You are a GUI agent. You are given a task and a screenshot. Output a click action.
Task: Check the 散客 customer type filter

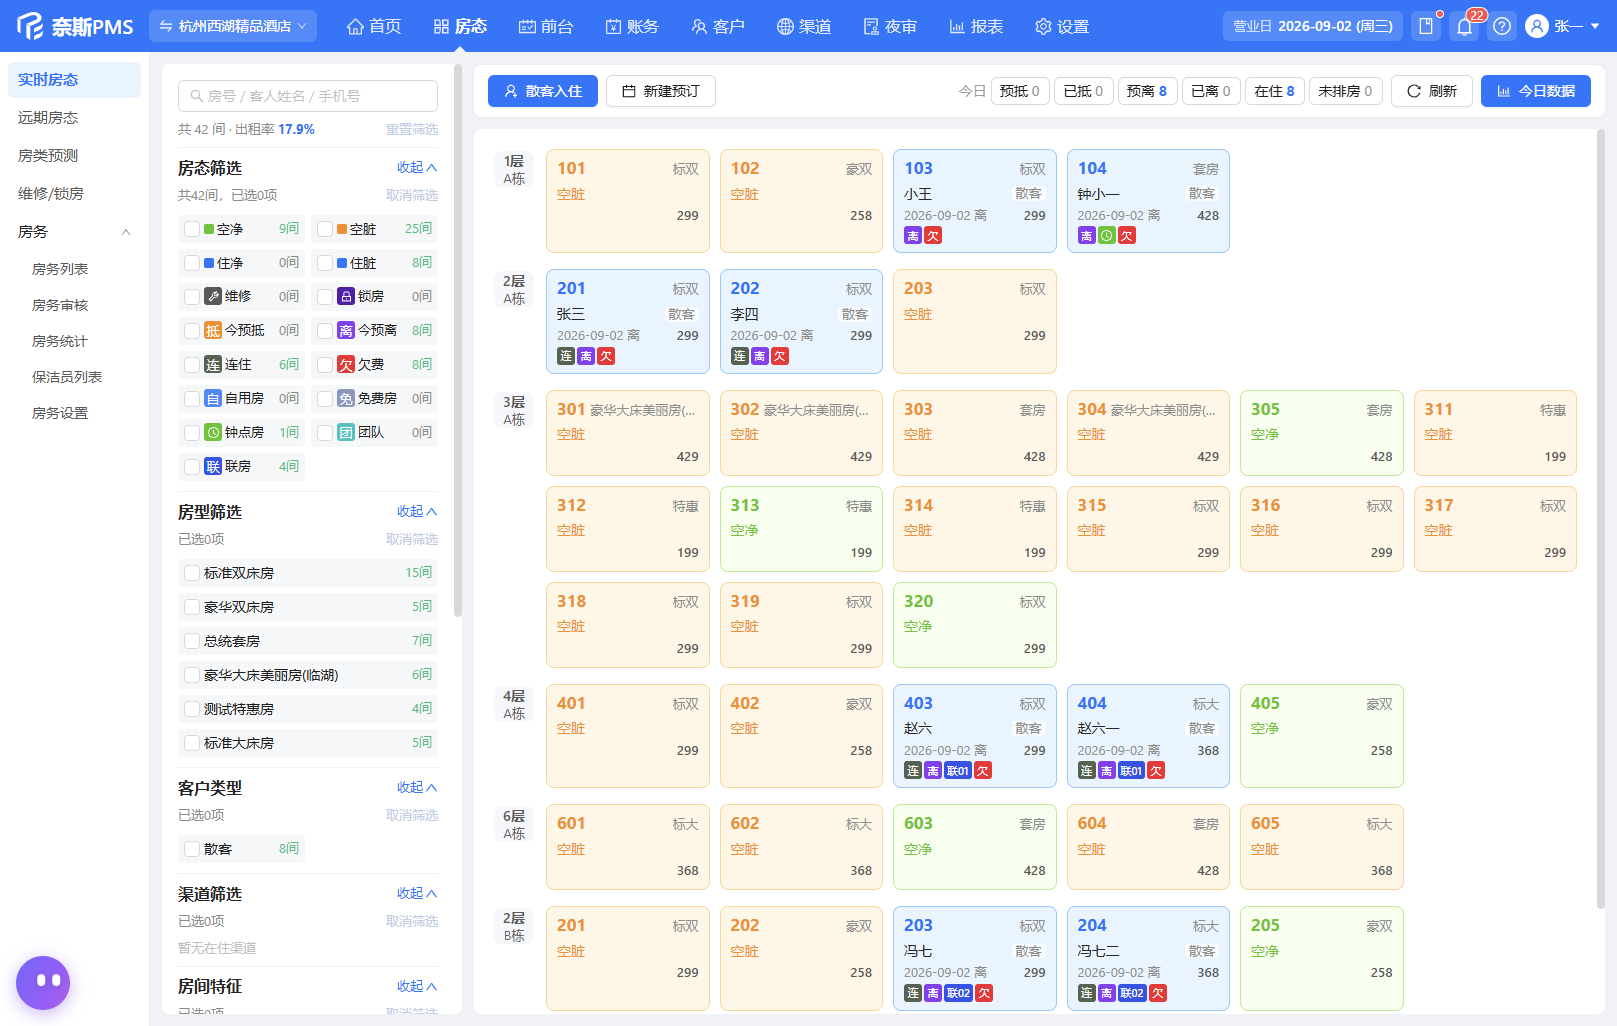[192, 849]
